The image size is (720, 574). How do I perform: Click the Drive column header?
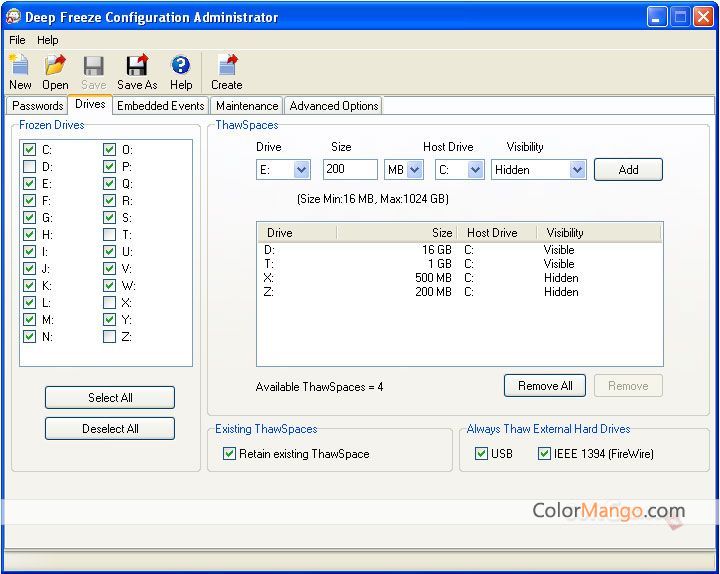pyautogui.click(x=297, y=233)
